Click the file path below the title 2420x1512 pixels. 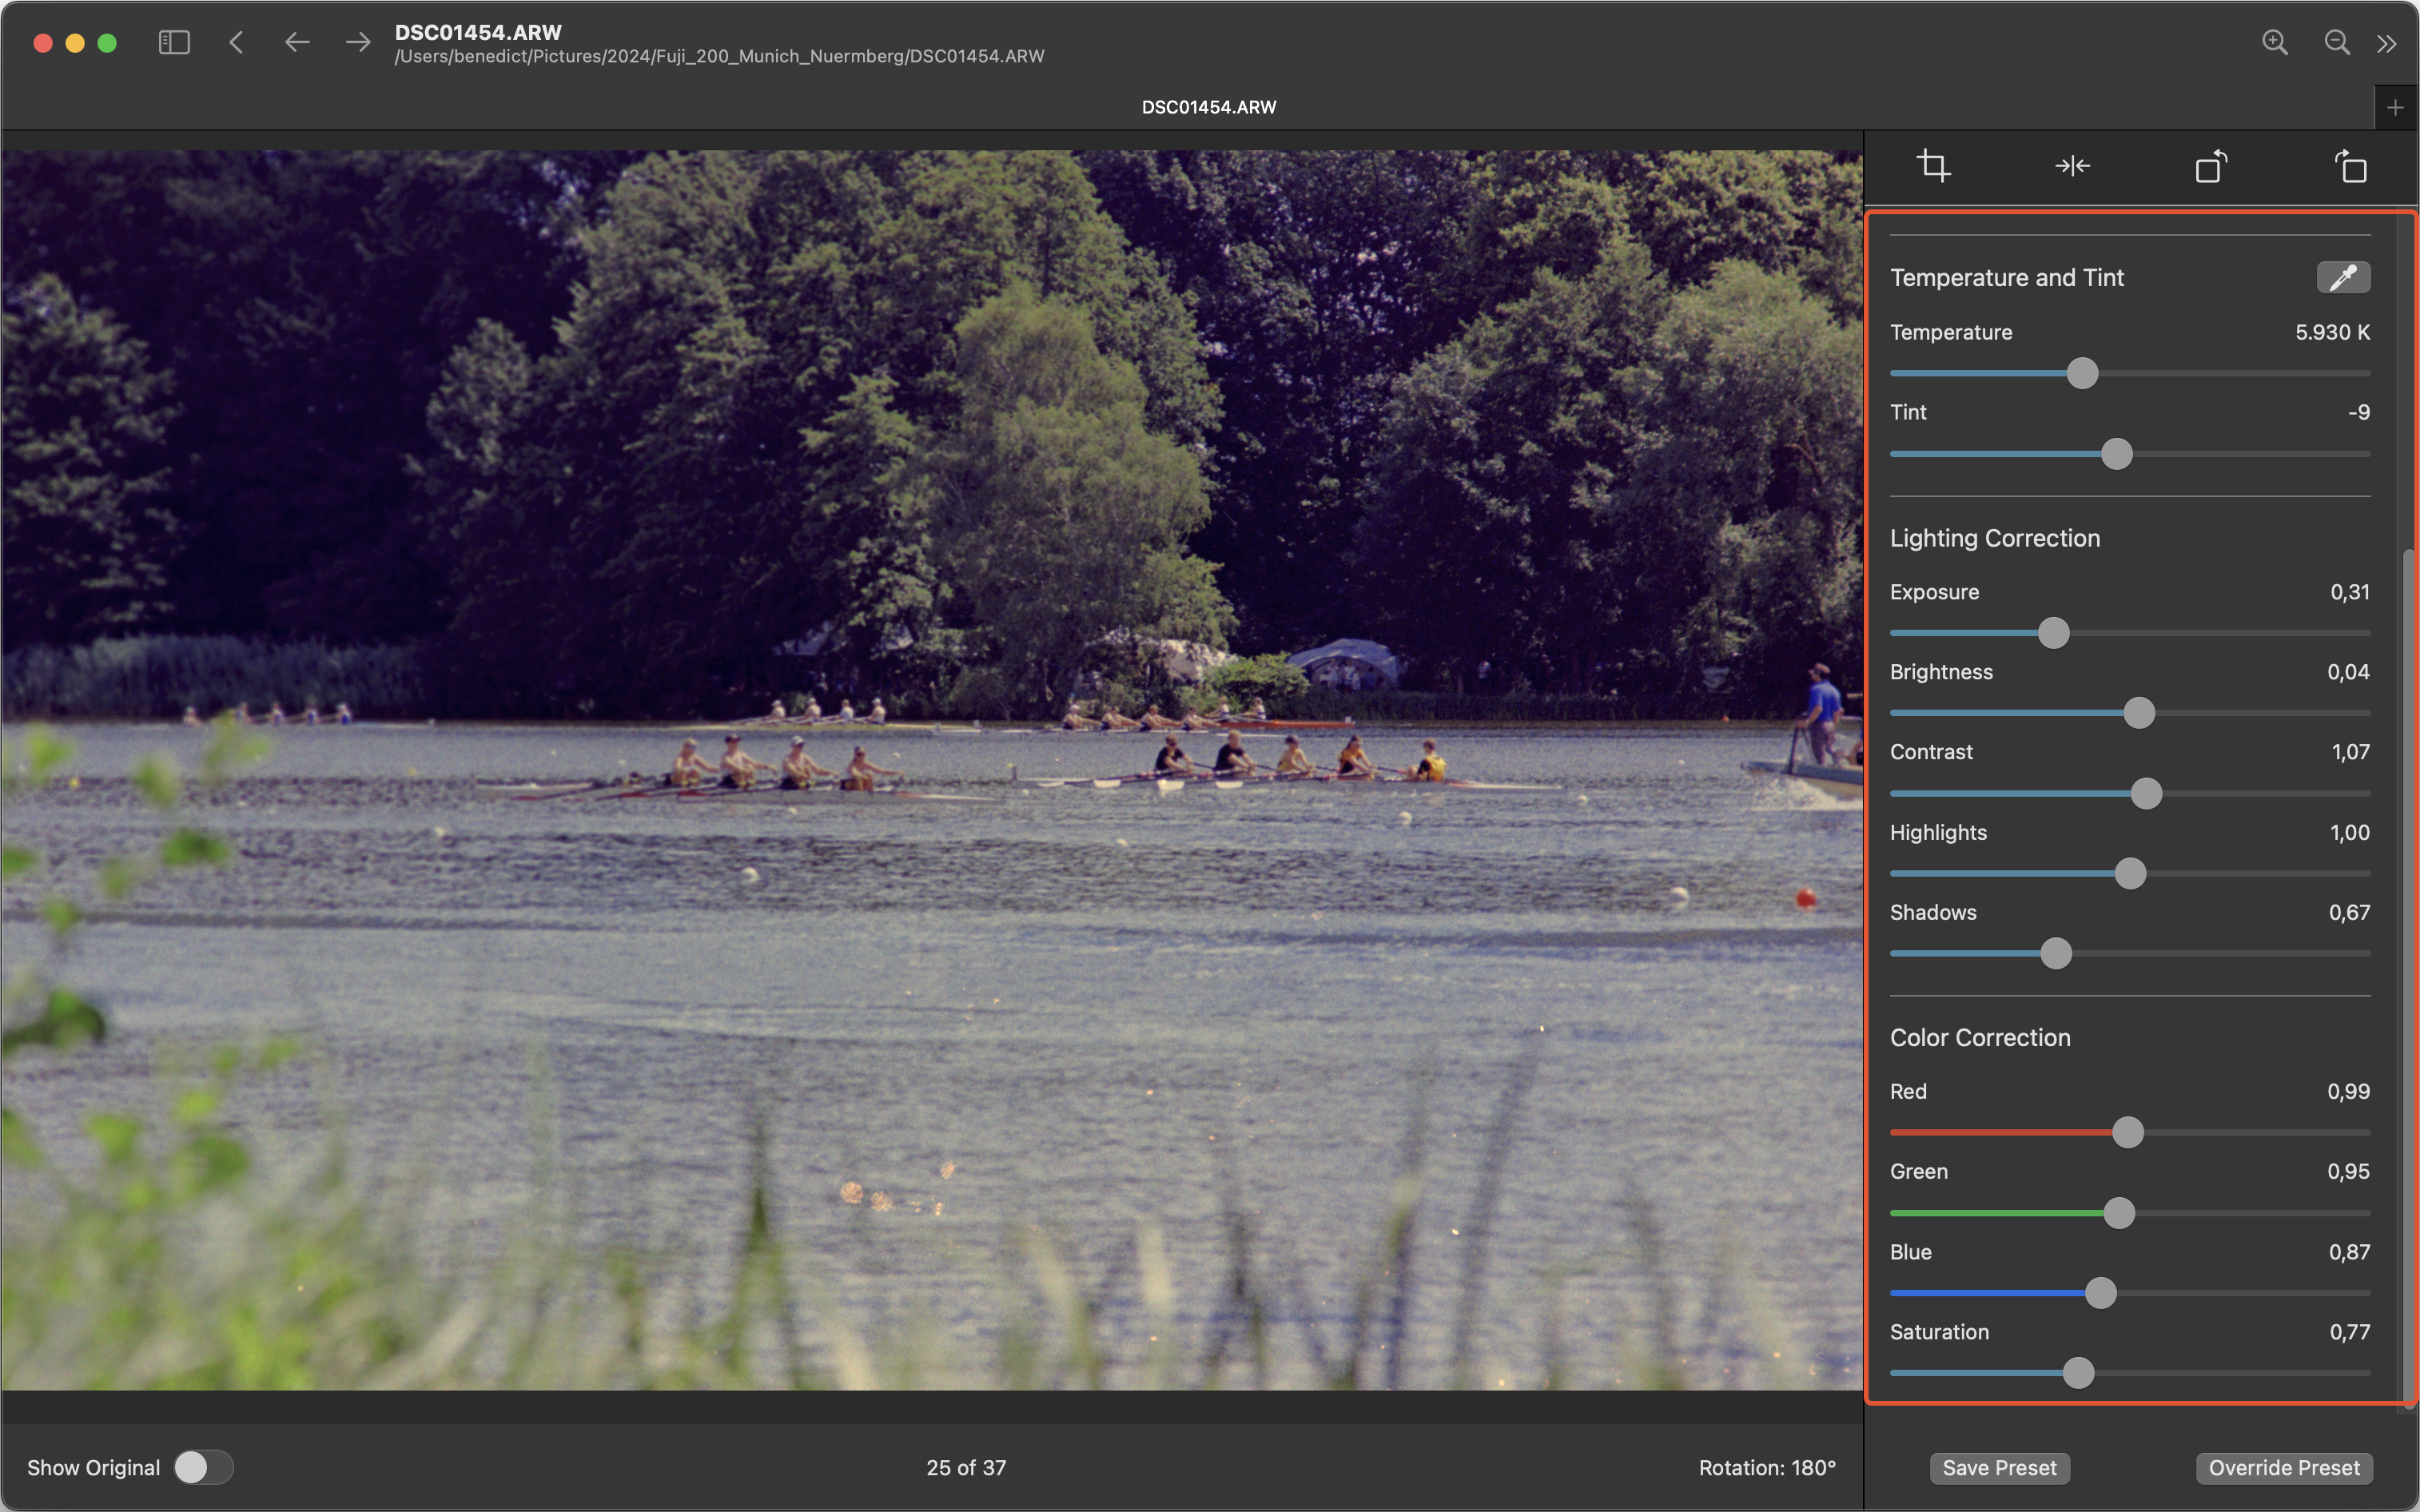pos(718,56)
